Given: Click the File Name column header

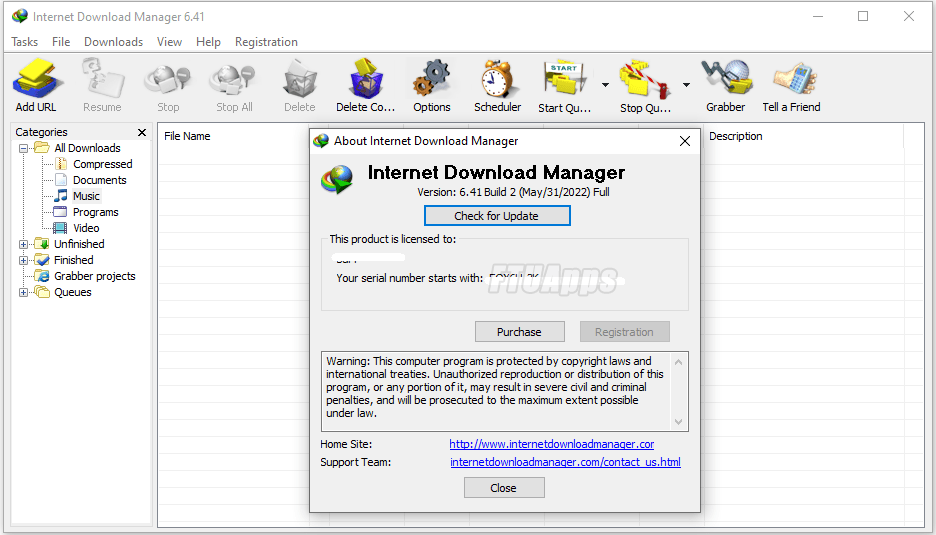Looking at the screenshot, I should pos(187,136).
